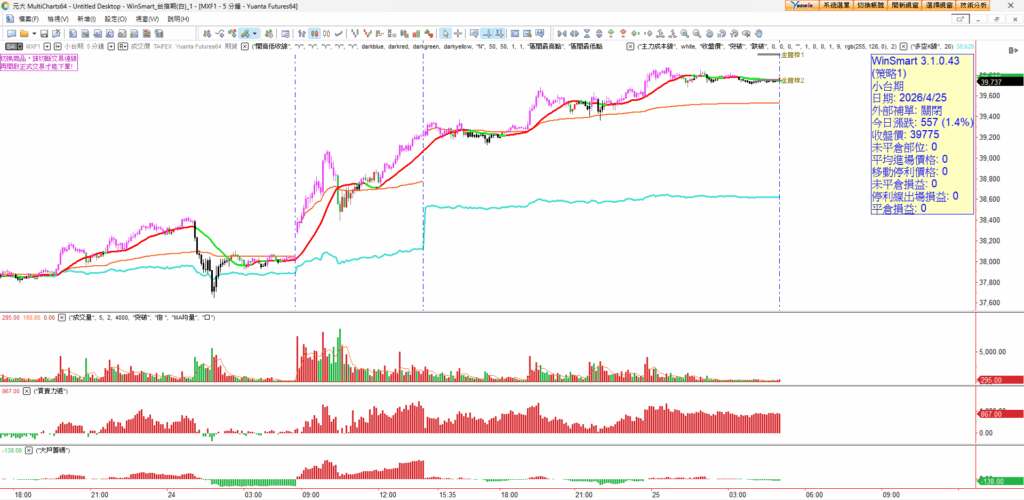The image size is (1024, 500).
Task: Click the 技術分析 button
Action: (969, 6)
